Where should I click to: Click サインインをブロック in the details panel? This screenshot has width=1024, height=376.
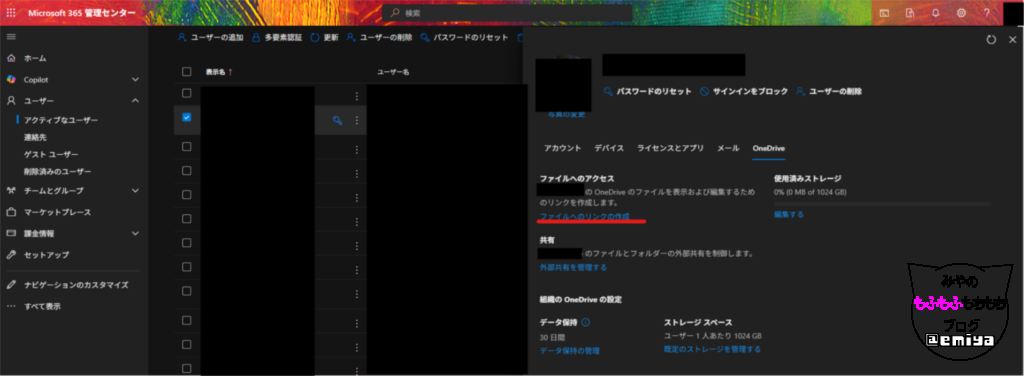tap(744, 91)
